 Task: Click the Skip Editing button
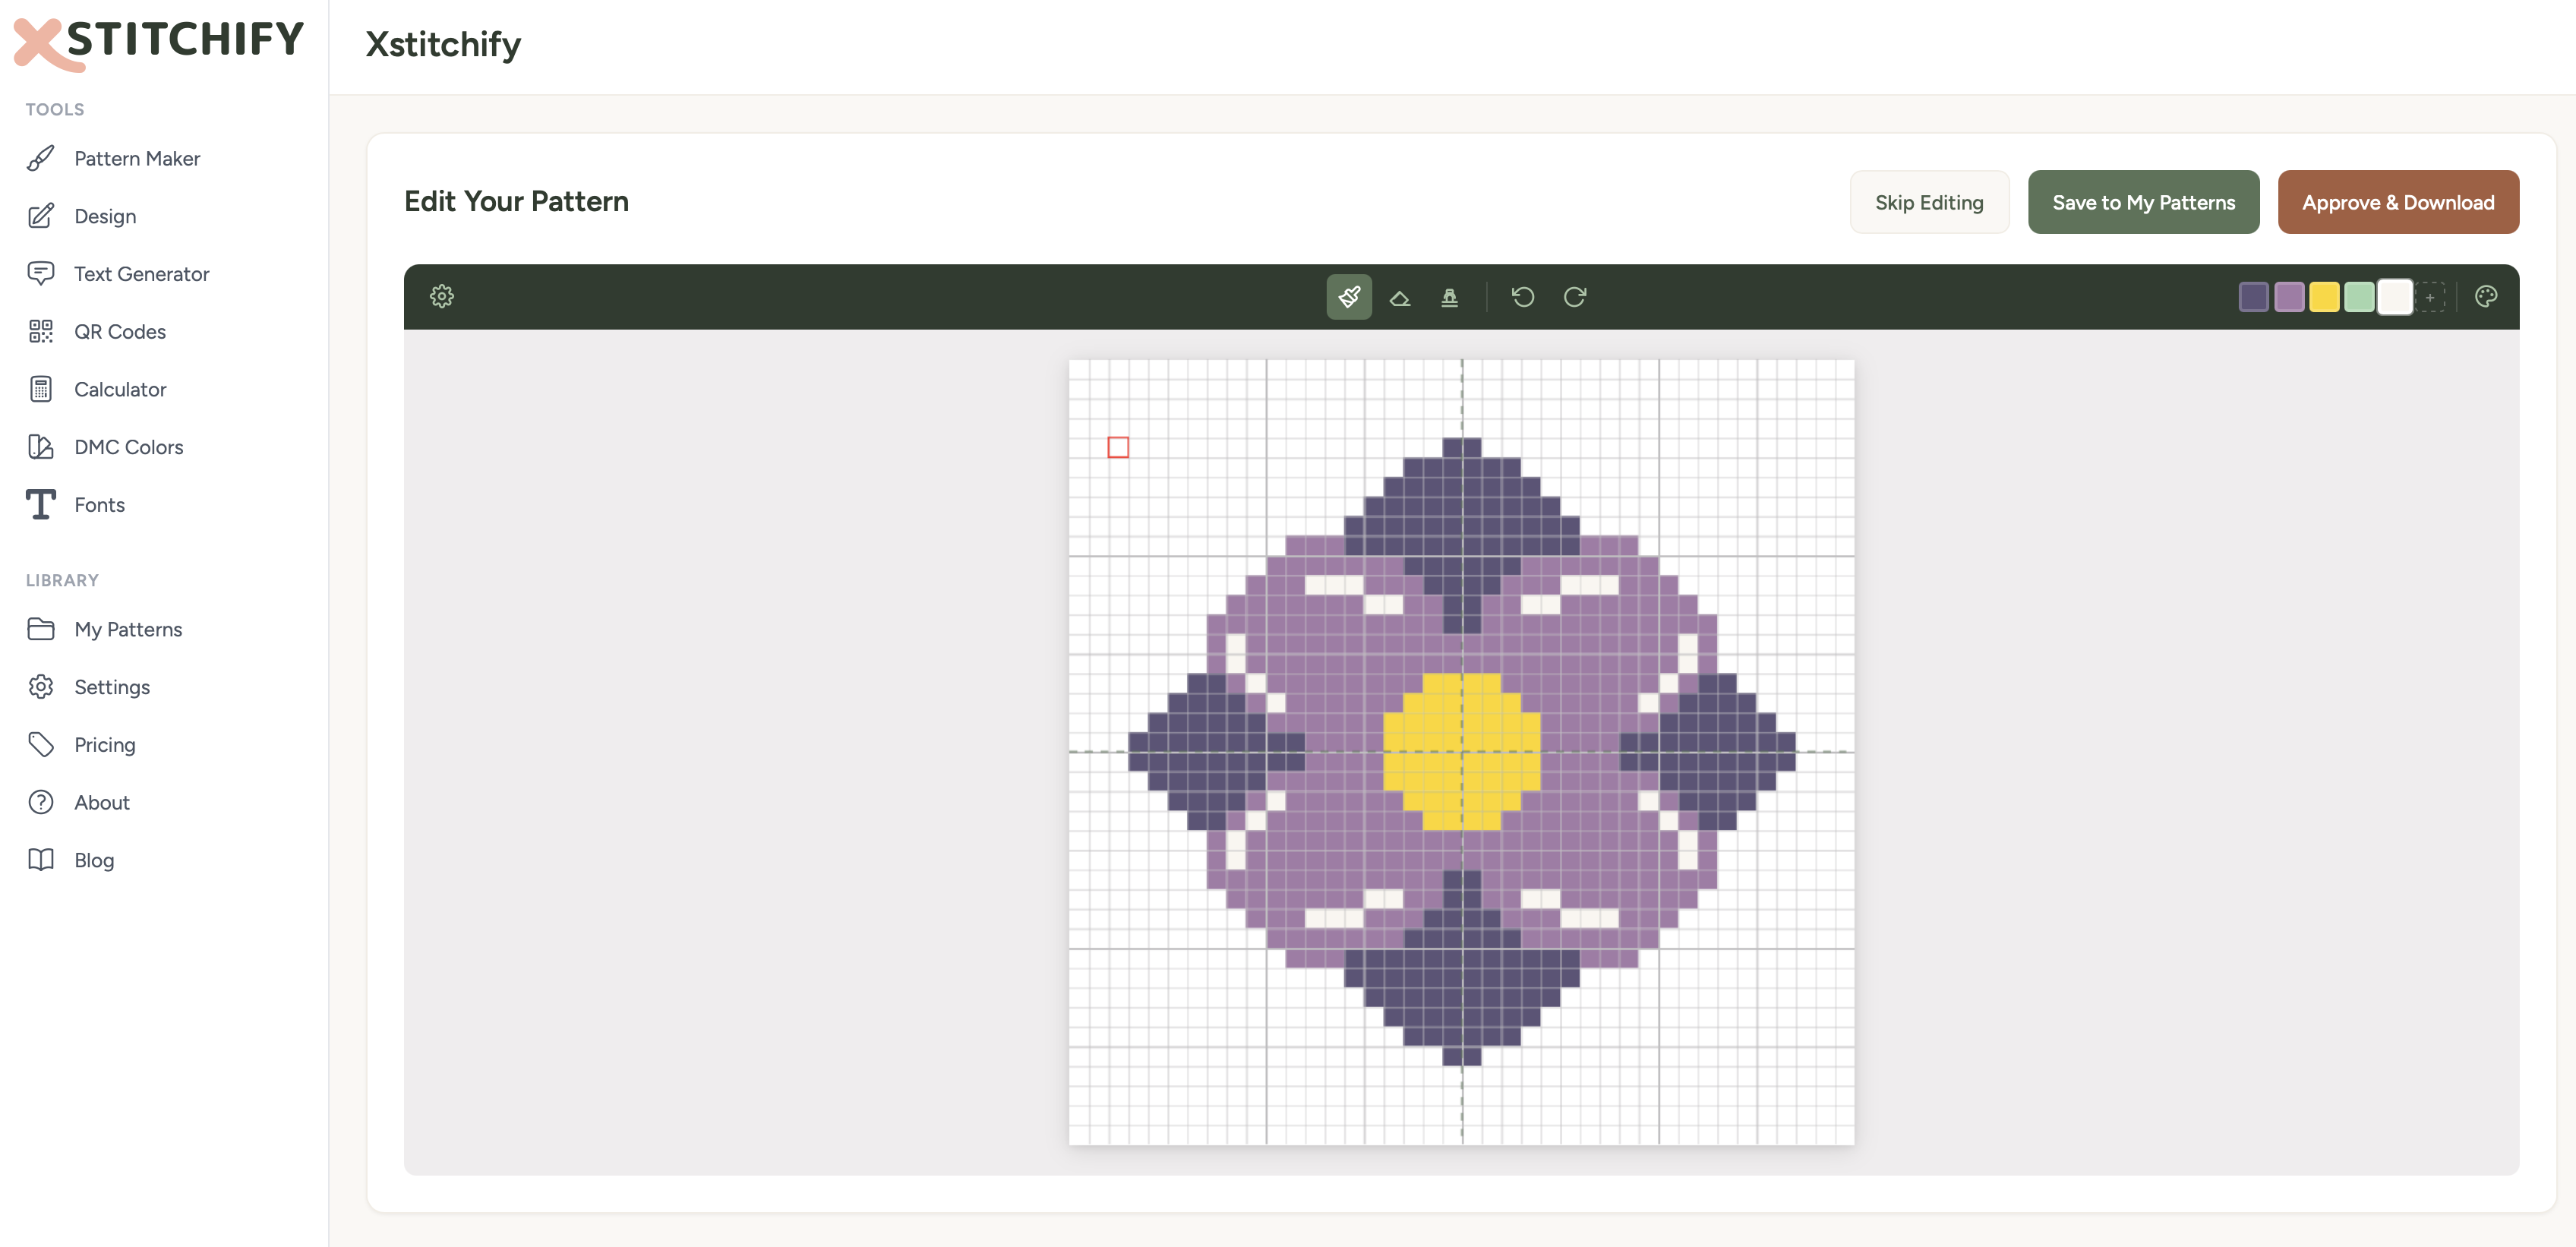pos(1929,201)
